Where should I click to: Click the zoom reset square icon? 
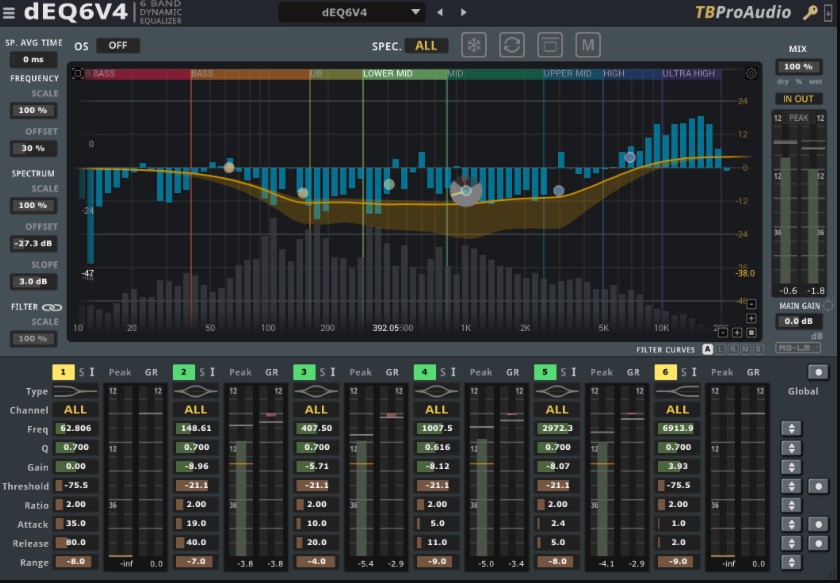(751, 333)
